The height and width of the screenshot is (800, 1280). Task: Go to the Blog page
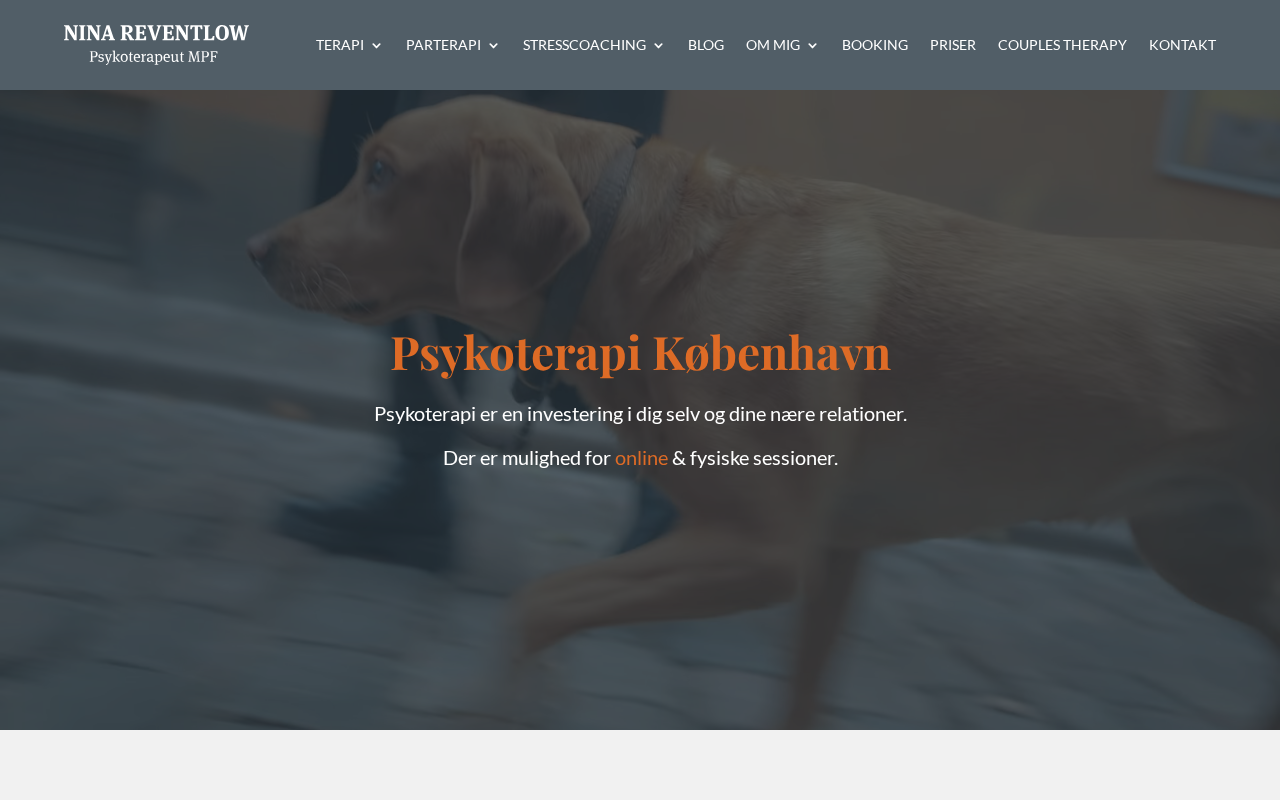tap(706, 45)
